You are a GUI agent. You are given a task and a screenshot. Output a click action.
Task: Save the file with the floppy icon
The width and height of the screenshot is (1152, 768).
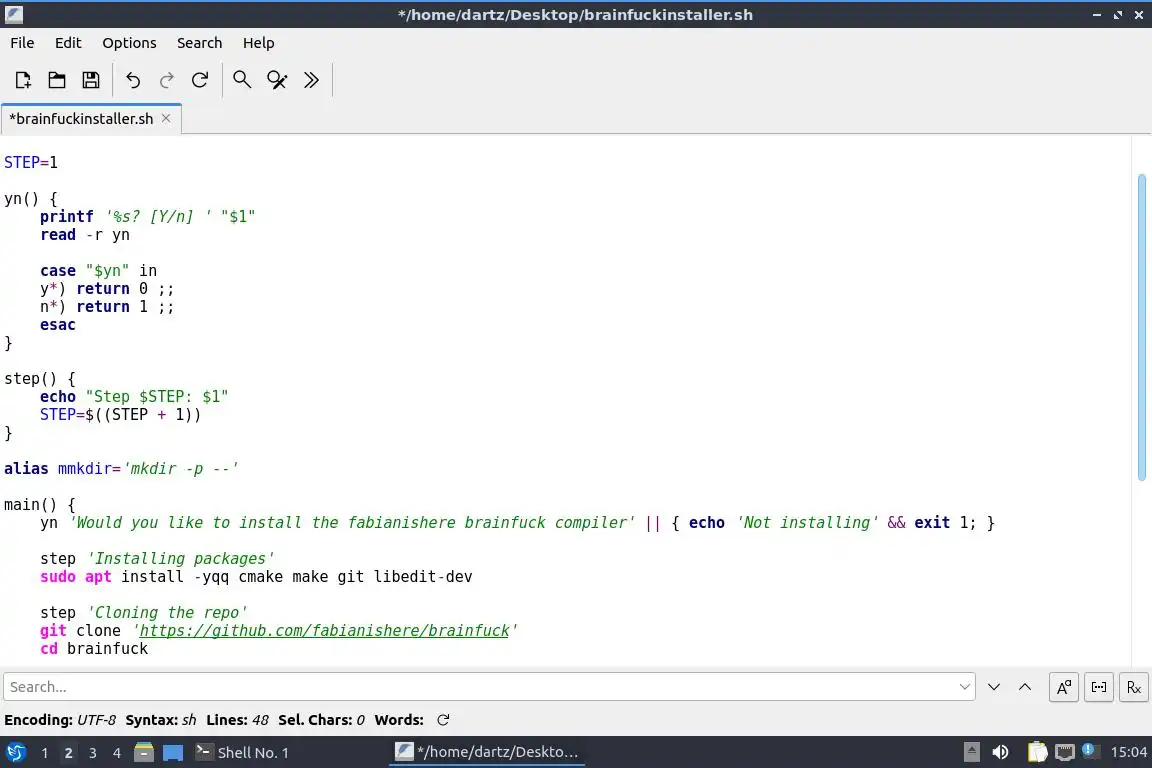click(90, 79)
